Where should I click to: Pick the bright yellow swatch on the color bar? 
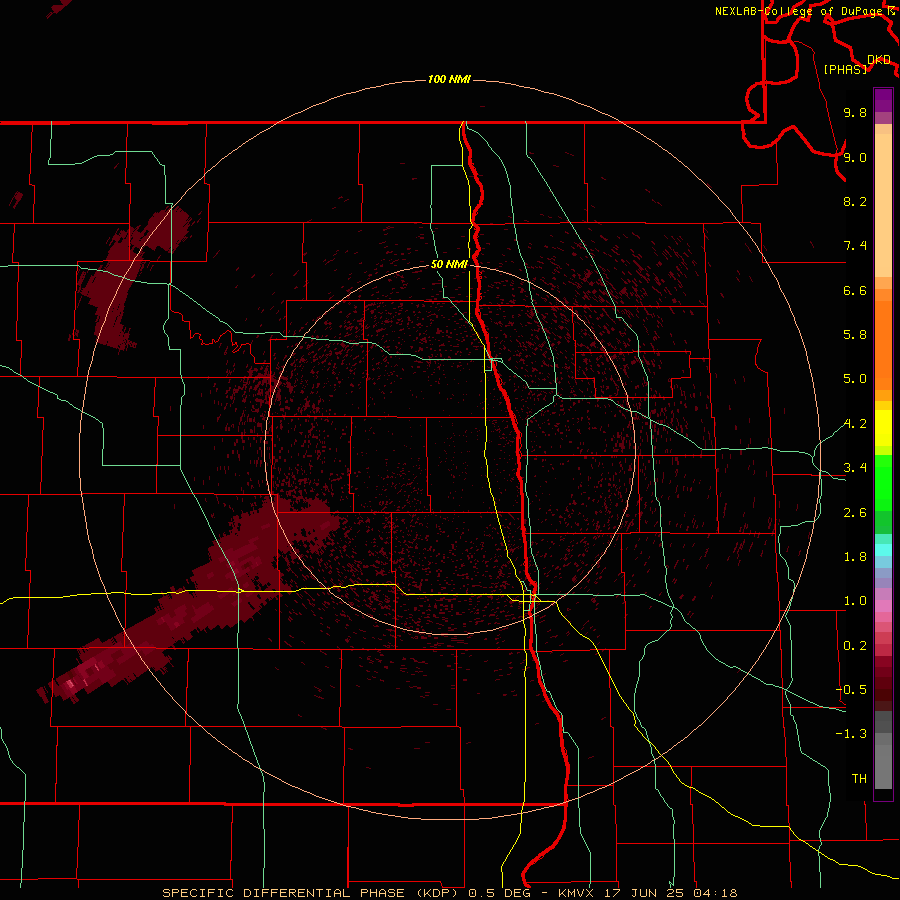[x=883, y=428]
